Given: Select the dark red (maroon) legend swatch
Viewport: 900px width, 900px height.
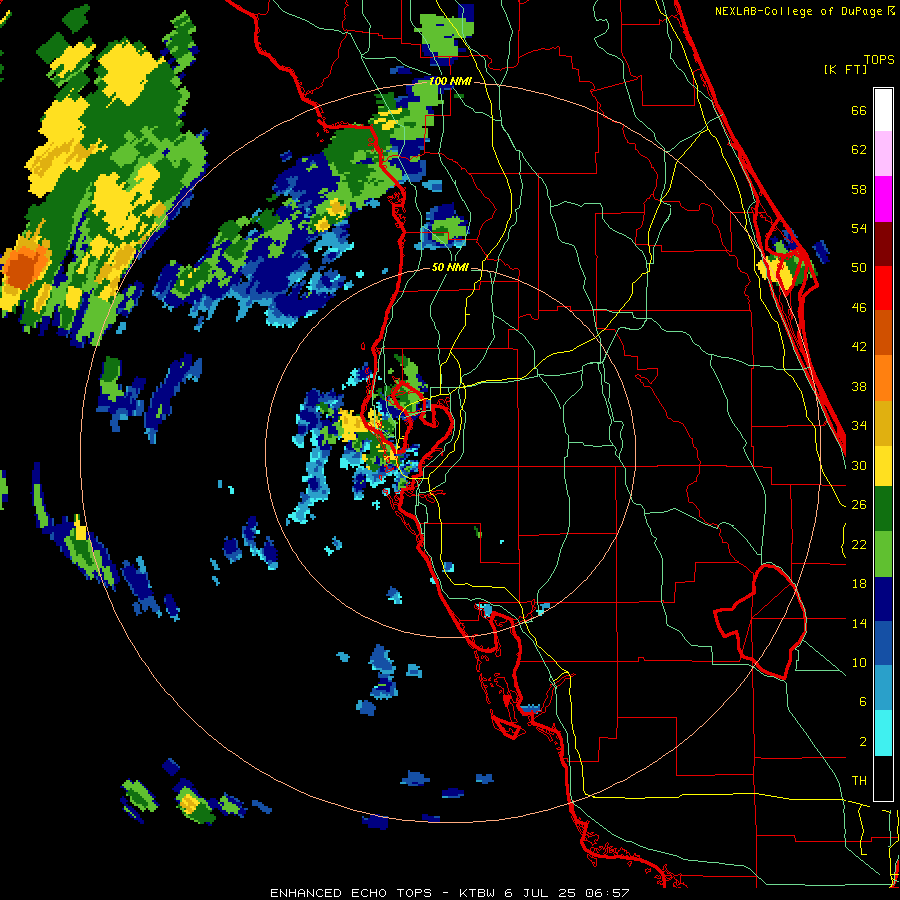Looking at the screenshot, I should [x=883, y=244].
